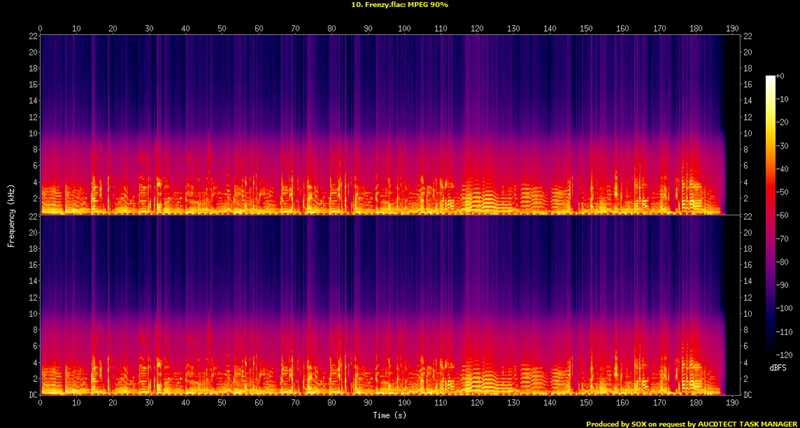
Task: Click the 50 tick on the top time axis
Action: [222, 28]
